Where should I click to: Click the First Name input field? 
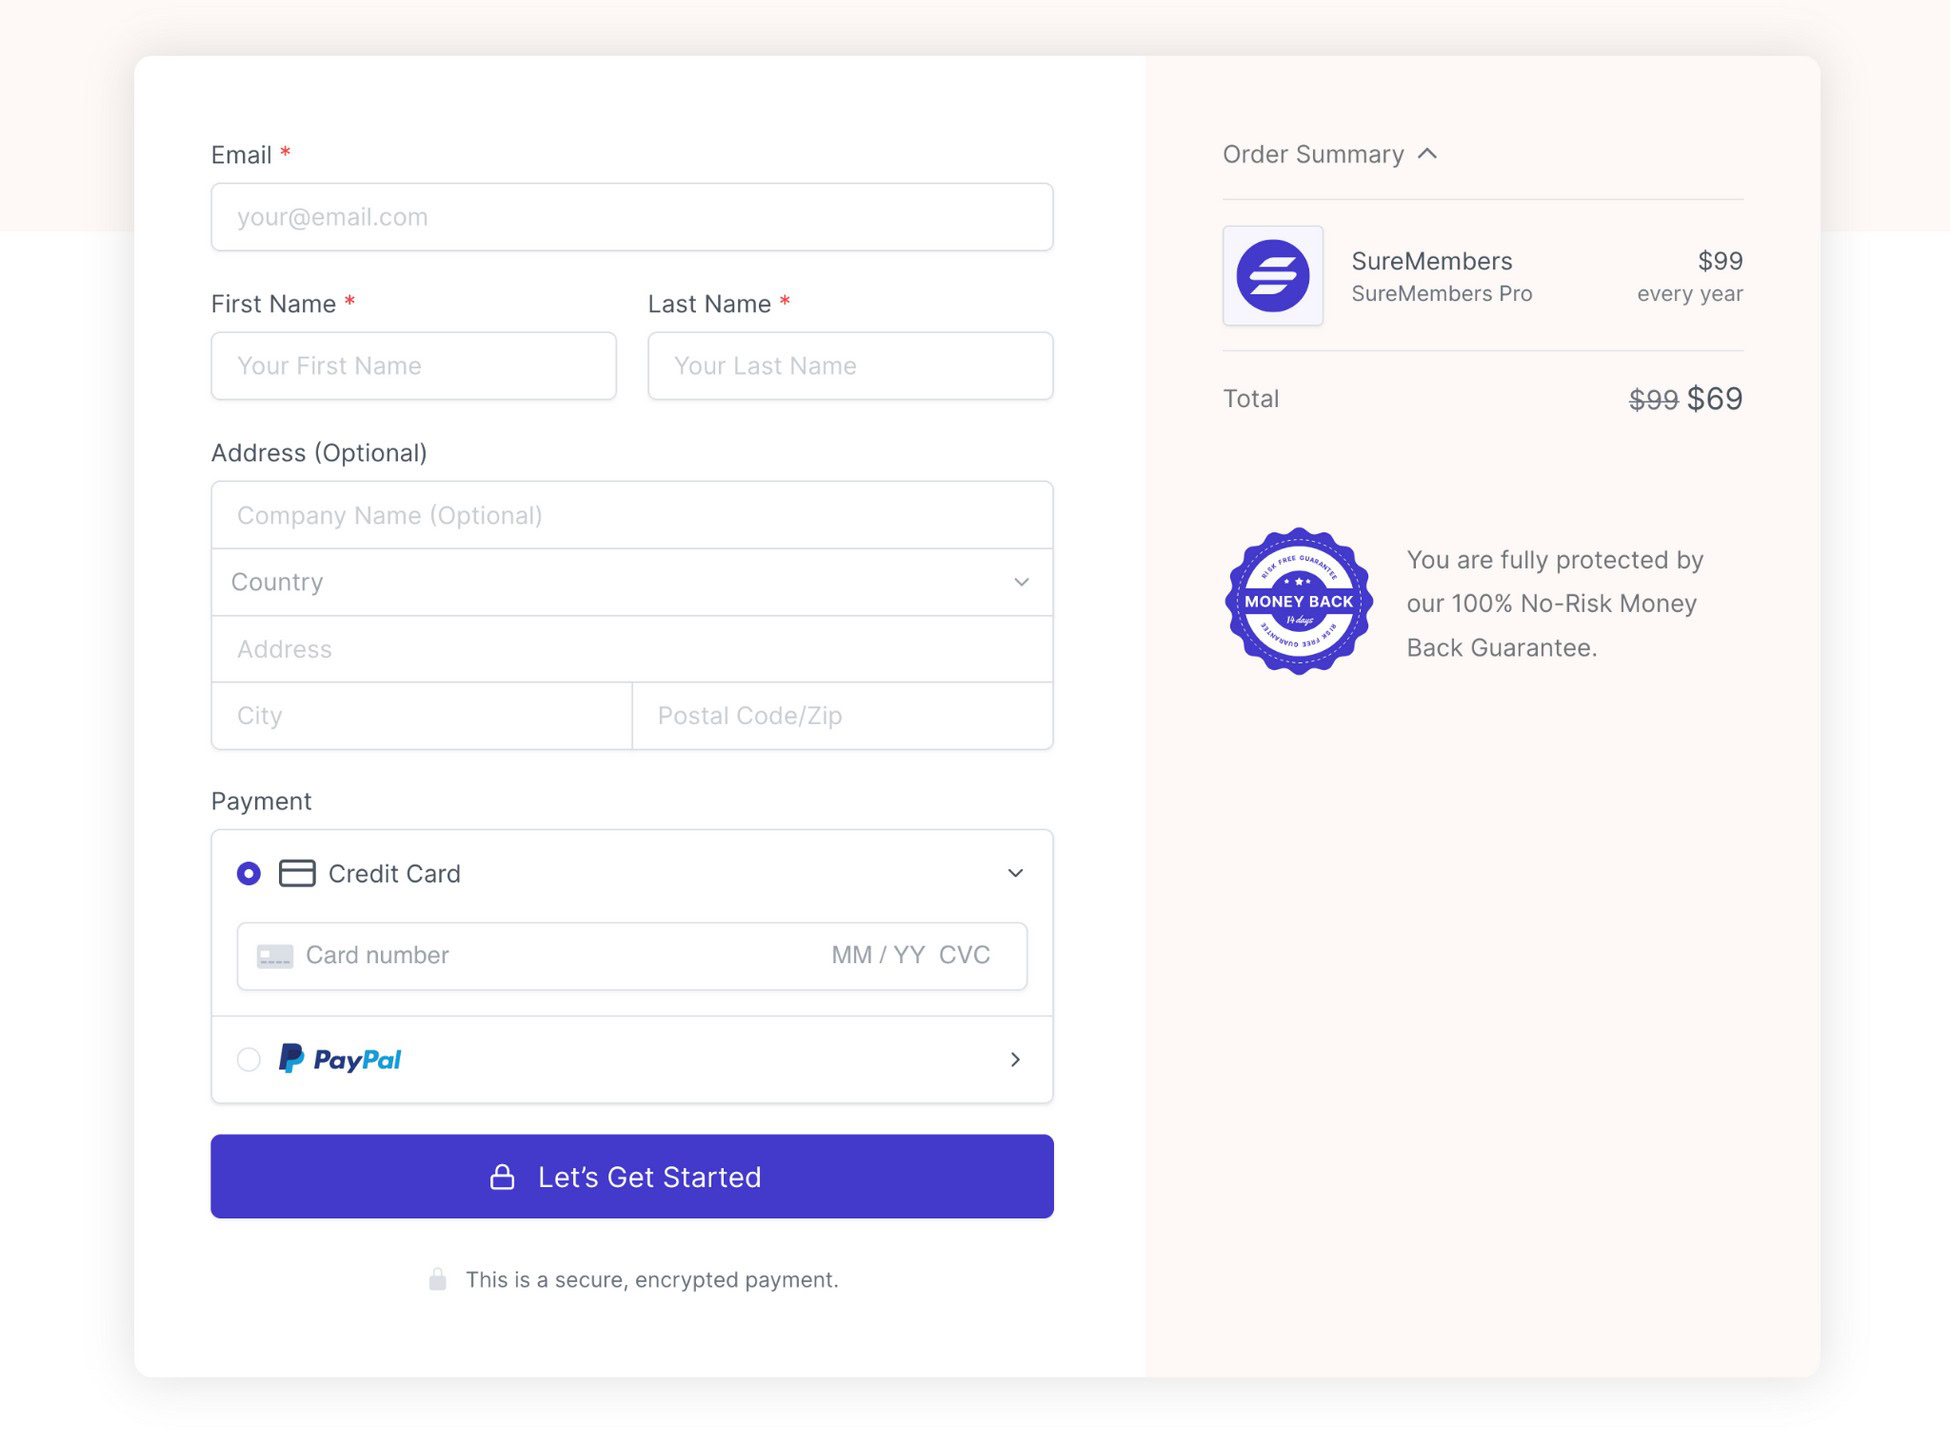coord(413,365)
